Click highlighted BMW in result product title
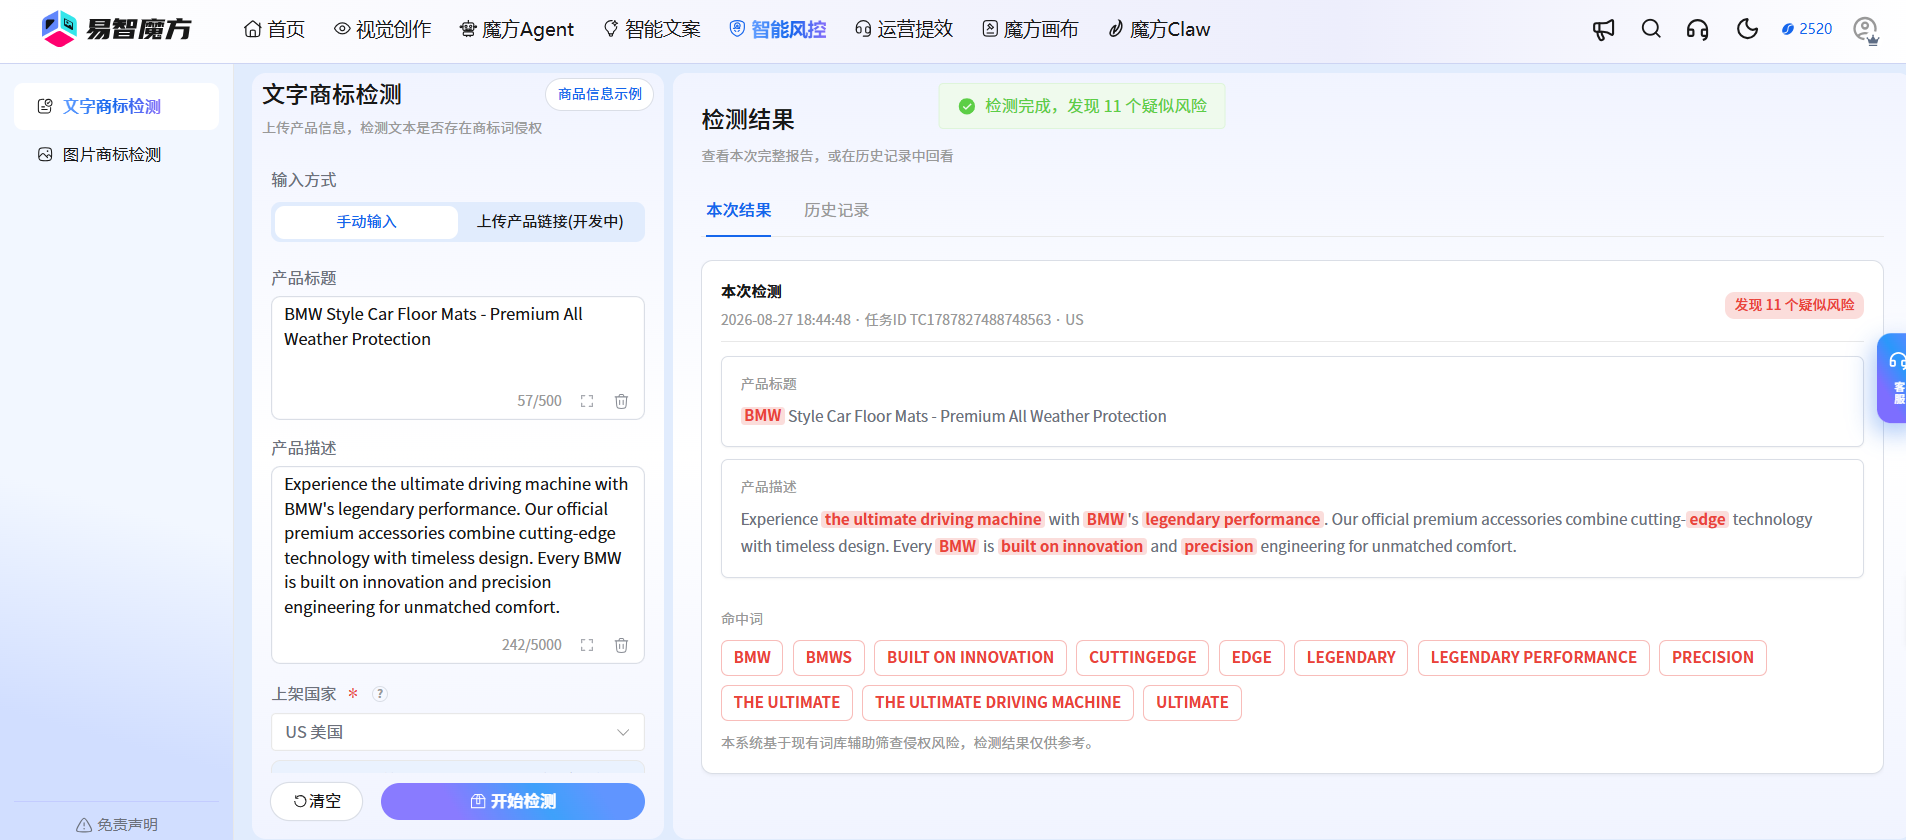Image resolution: width=1906 pixels, height=840 pixels. click(762, 416)
